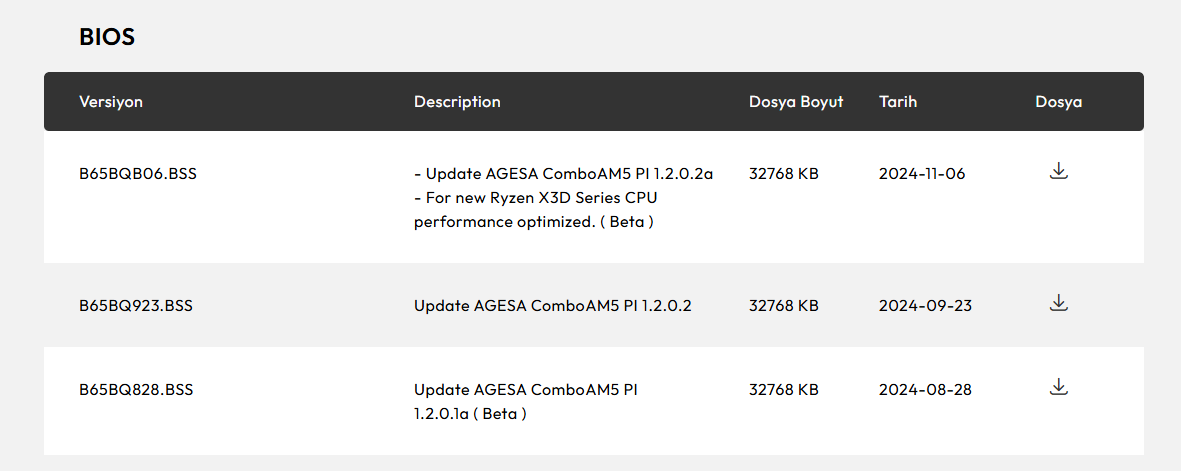Download the B65BQ923.BSS BIOS file
The image size is (1181, 471).
[x=1059, y=303]
